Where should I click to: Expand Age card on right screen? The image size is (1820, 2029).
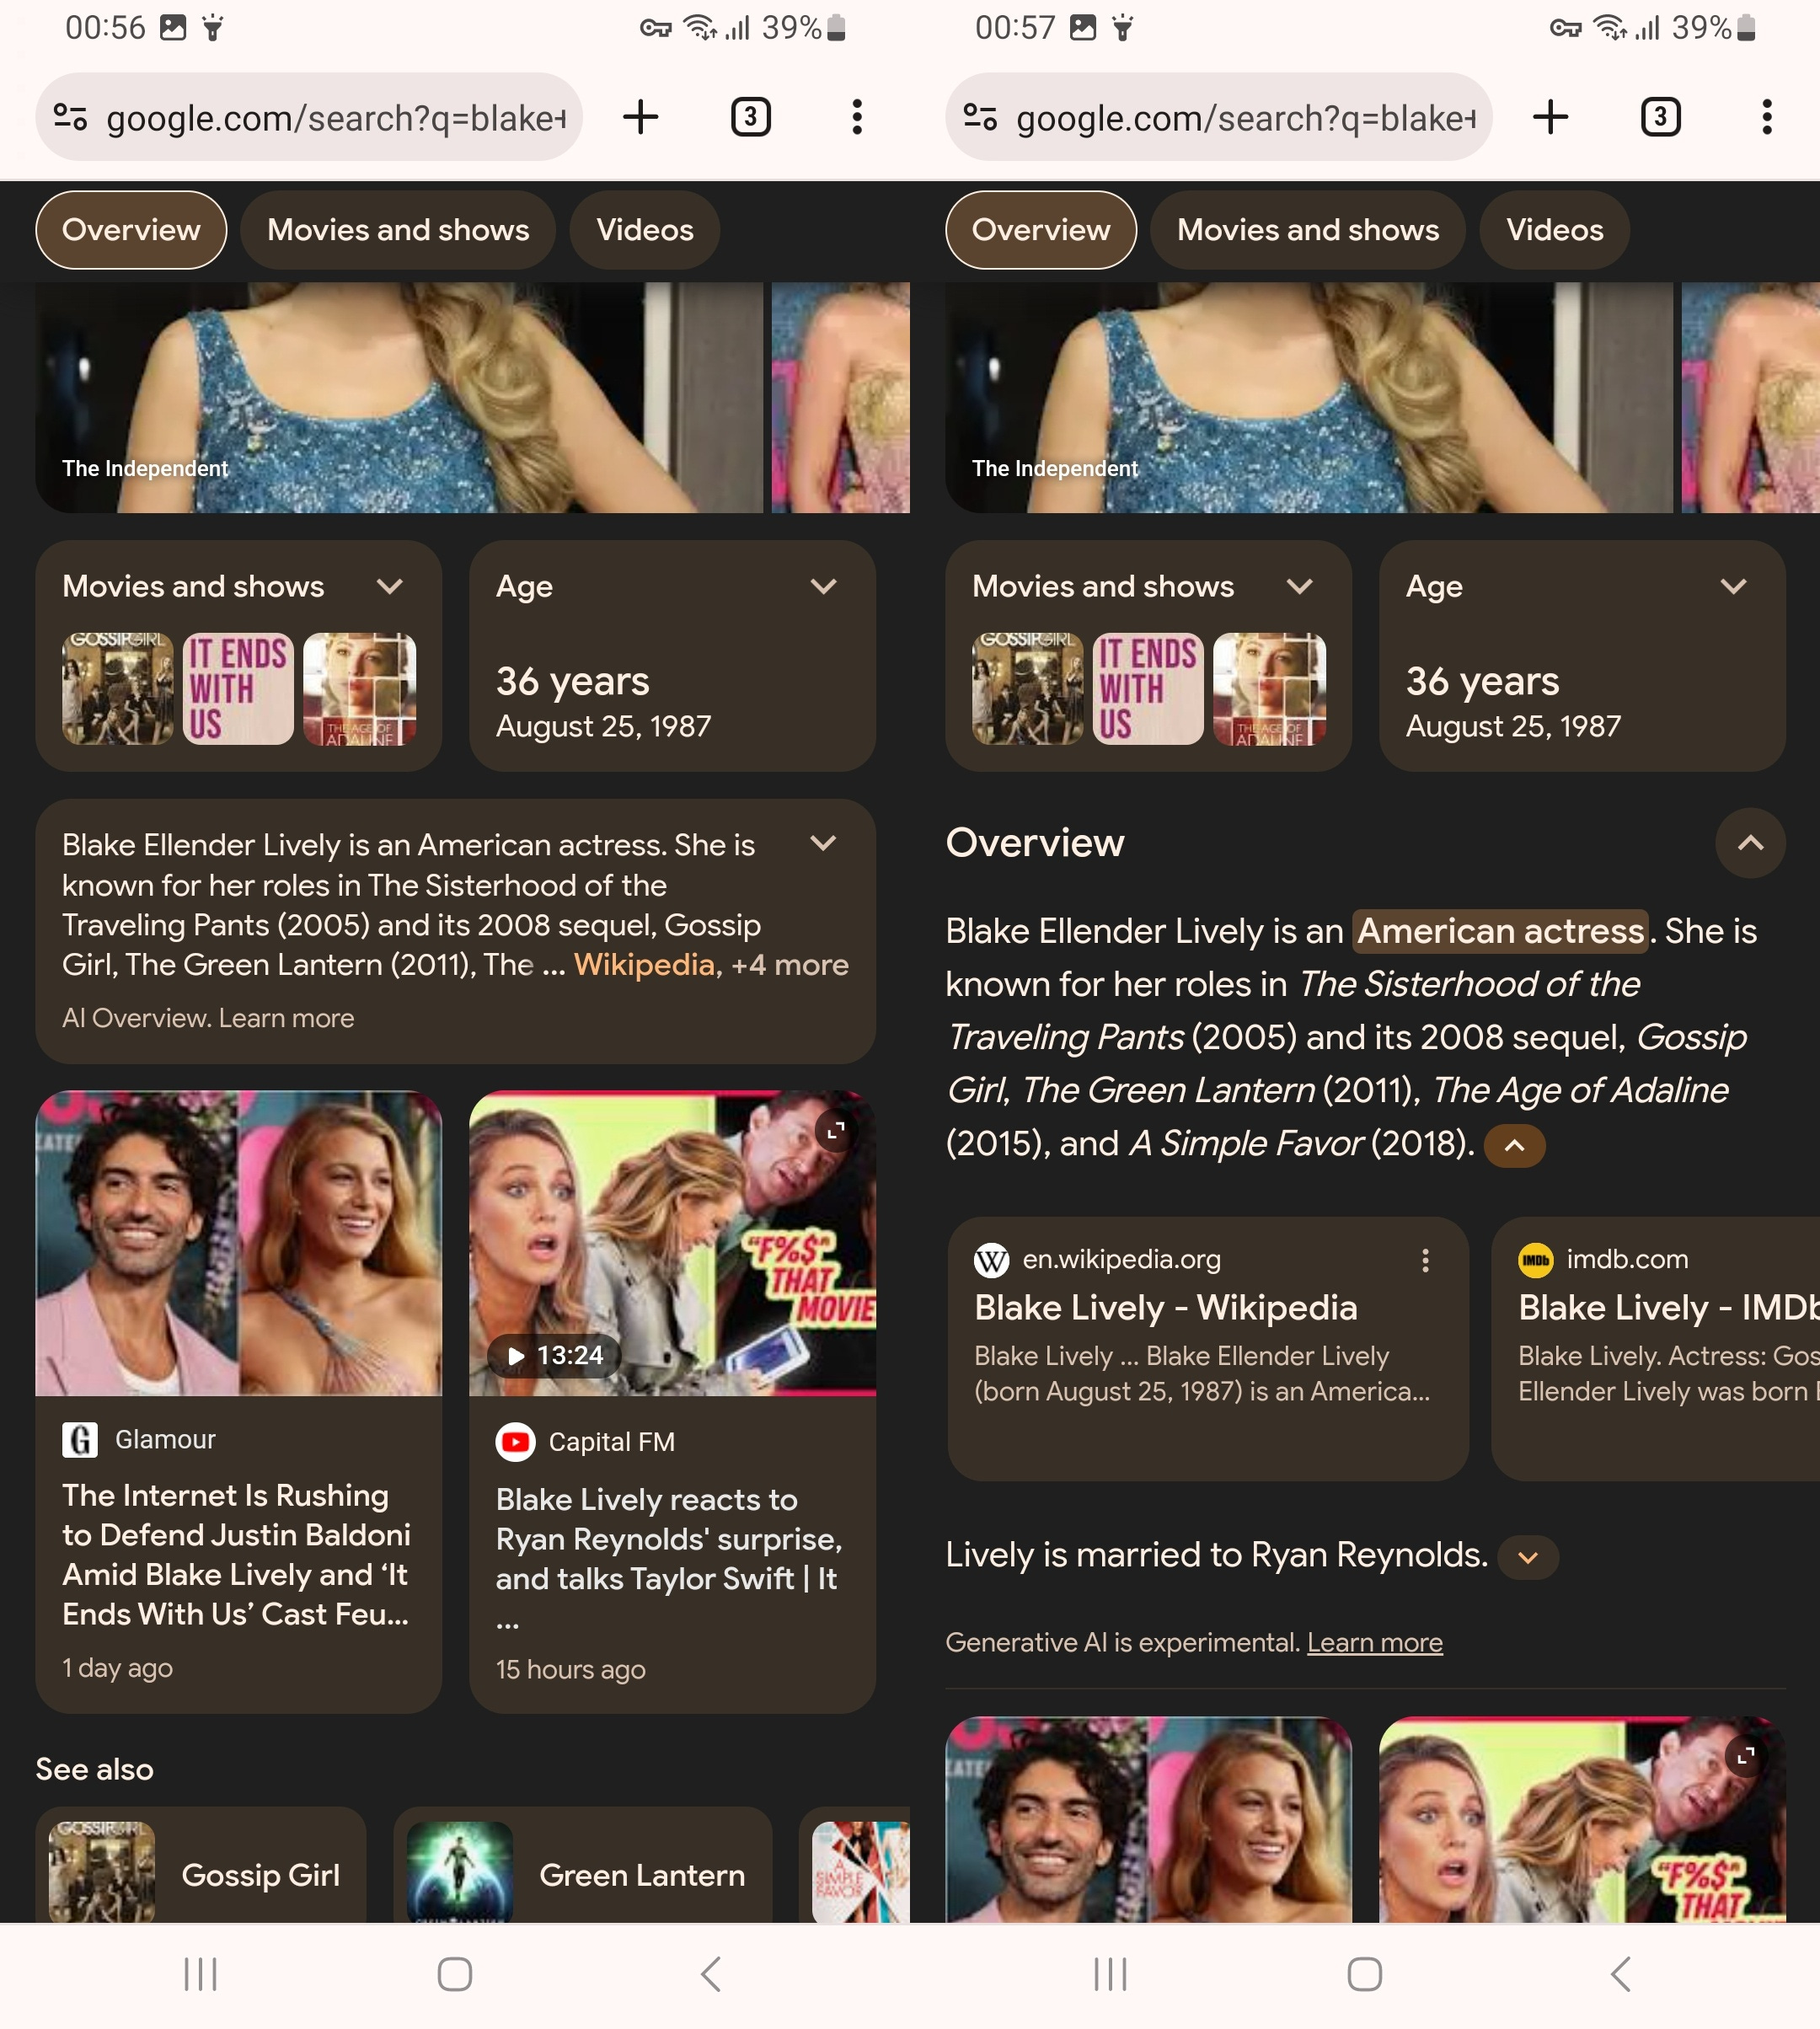click(1733, 586)
